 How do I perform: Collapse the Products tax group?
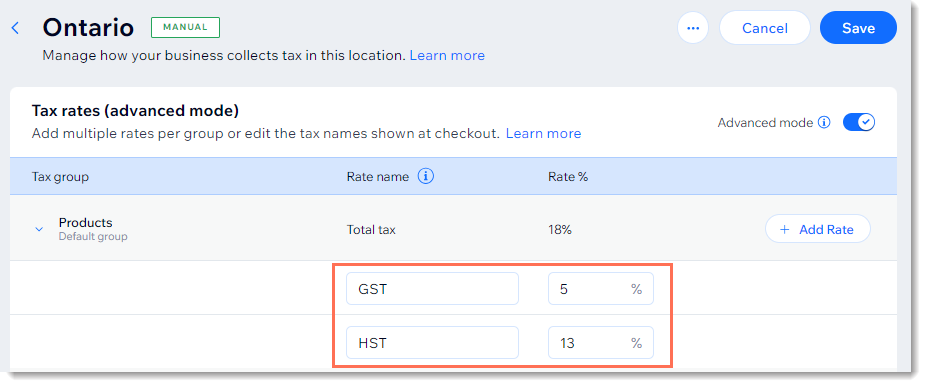tap(39, 229)
